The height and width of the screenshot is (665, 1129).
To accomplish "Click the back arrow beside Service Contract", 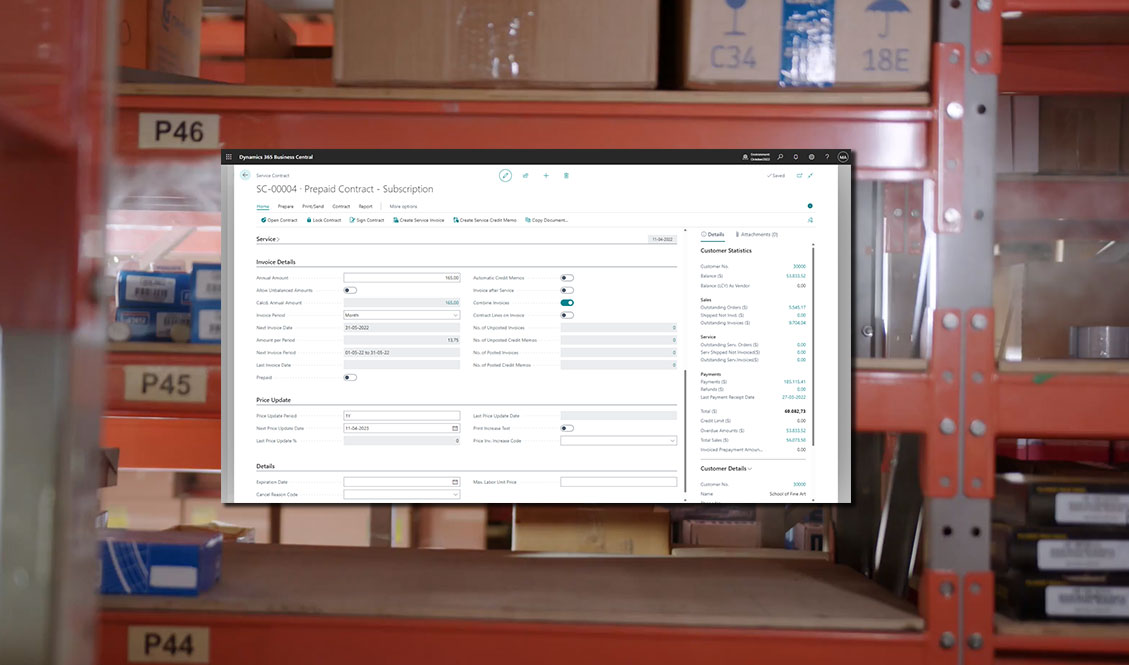I will tap(243, 174).
